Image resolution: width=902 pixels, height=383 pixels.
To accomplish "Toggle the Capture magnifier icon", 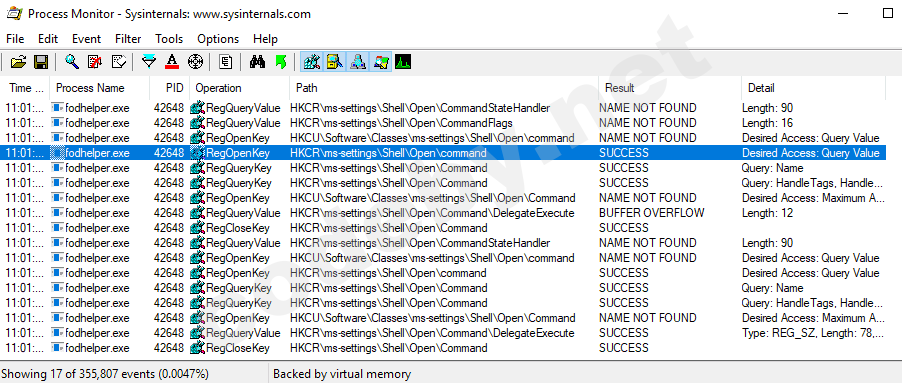I will pos(72,62).
